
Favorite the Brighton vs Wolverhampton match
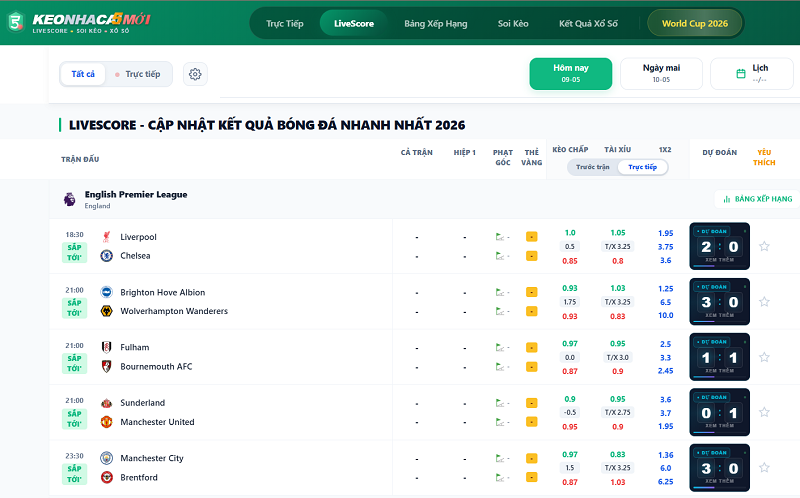(x=764, y=302)
